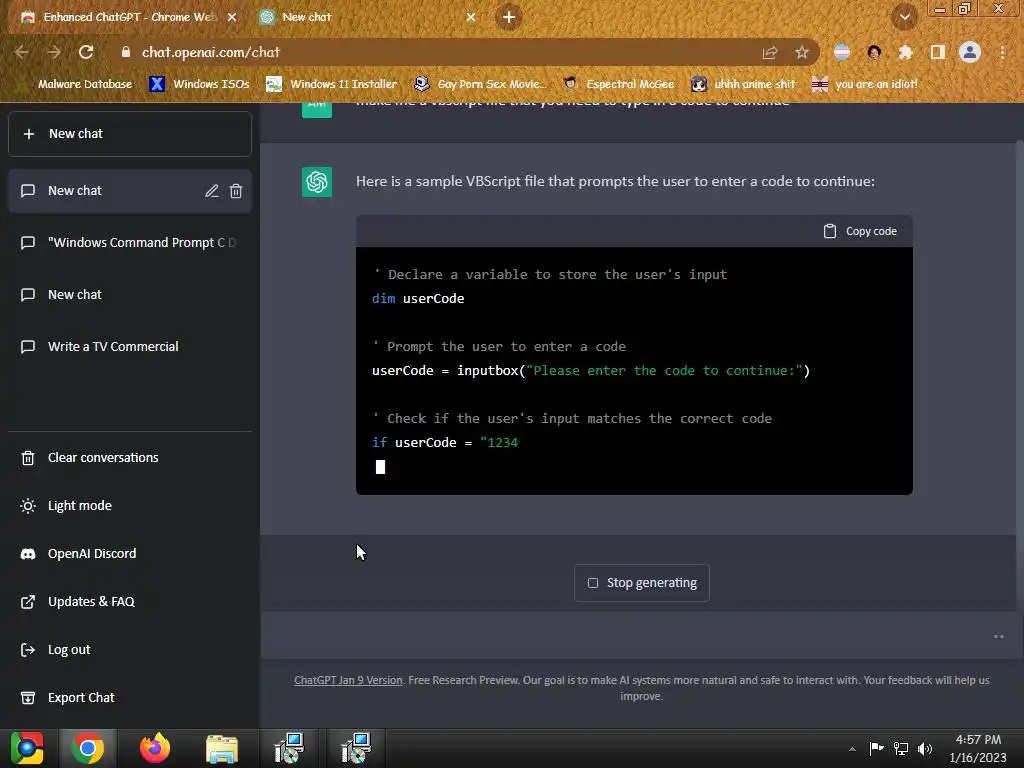Open the Chrome profile avatar
This screenshot has width=1024, height=768.
pyautogui.click(x=970, y=52)
